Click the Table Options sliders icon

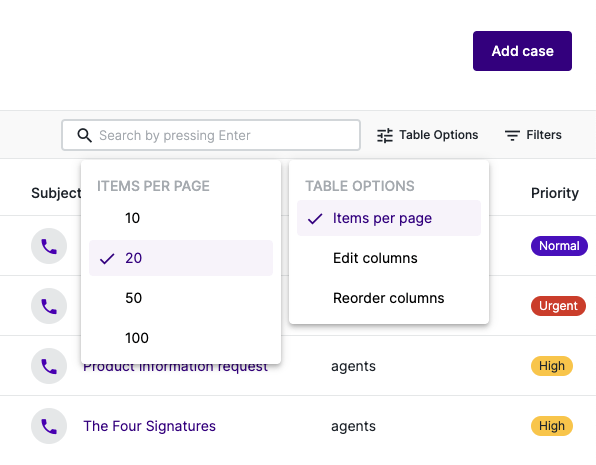[385, 135]
